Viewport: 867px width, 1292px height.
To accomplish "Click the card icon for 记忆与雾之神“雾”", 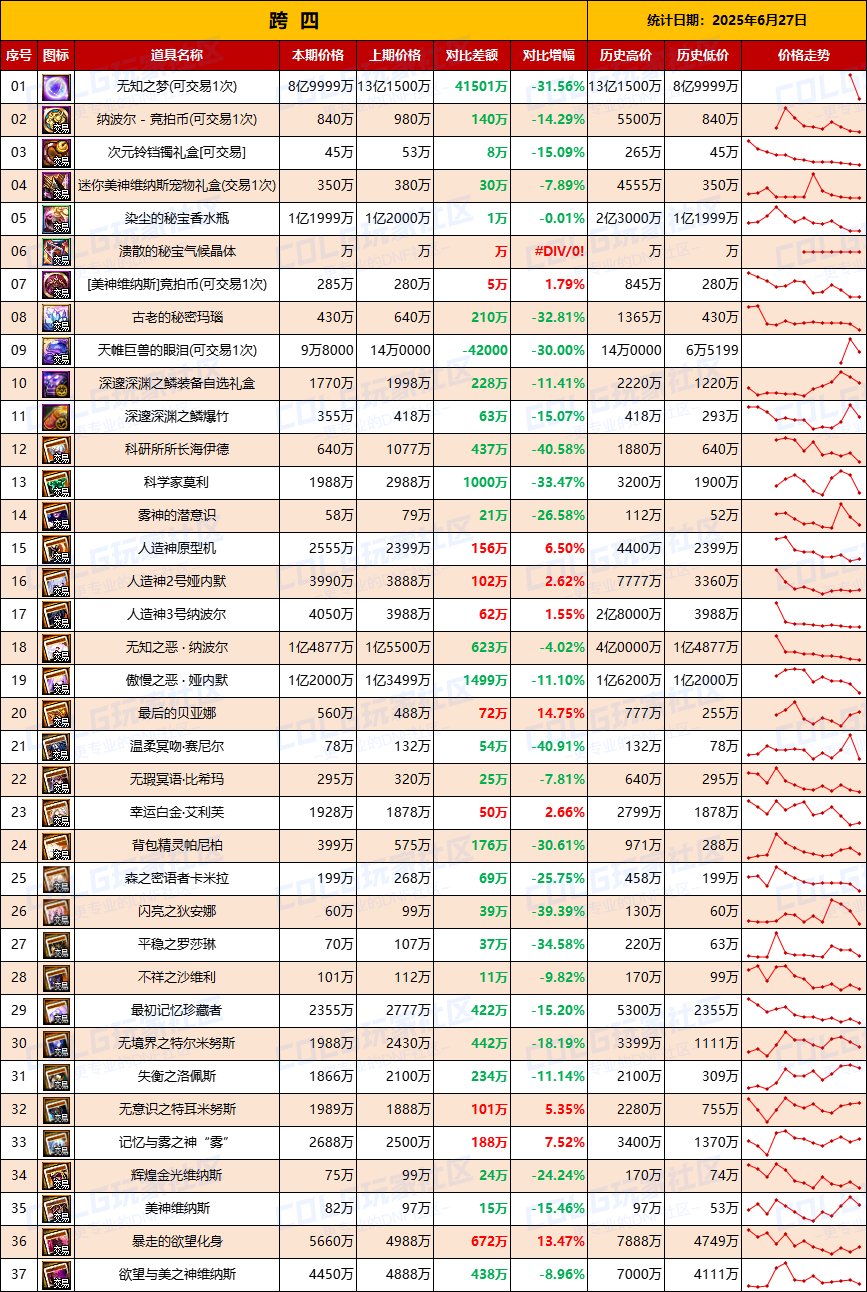I will tap(56, 1143).
